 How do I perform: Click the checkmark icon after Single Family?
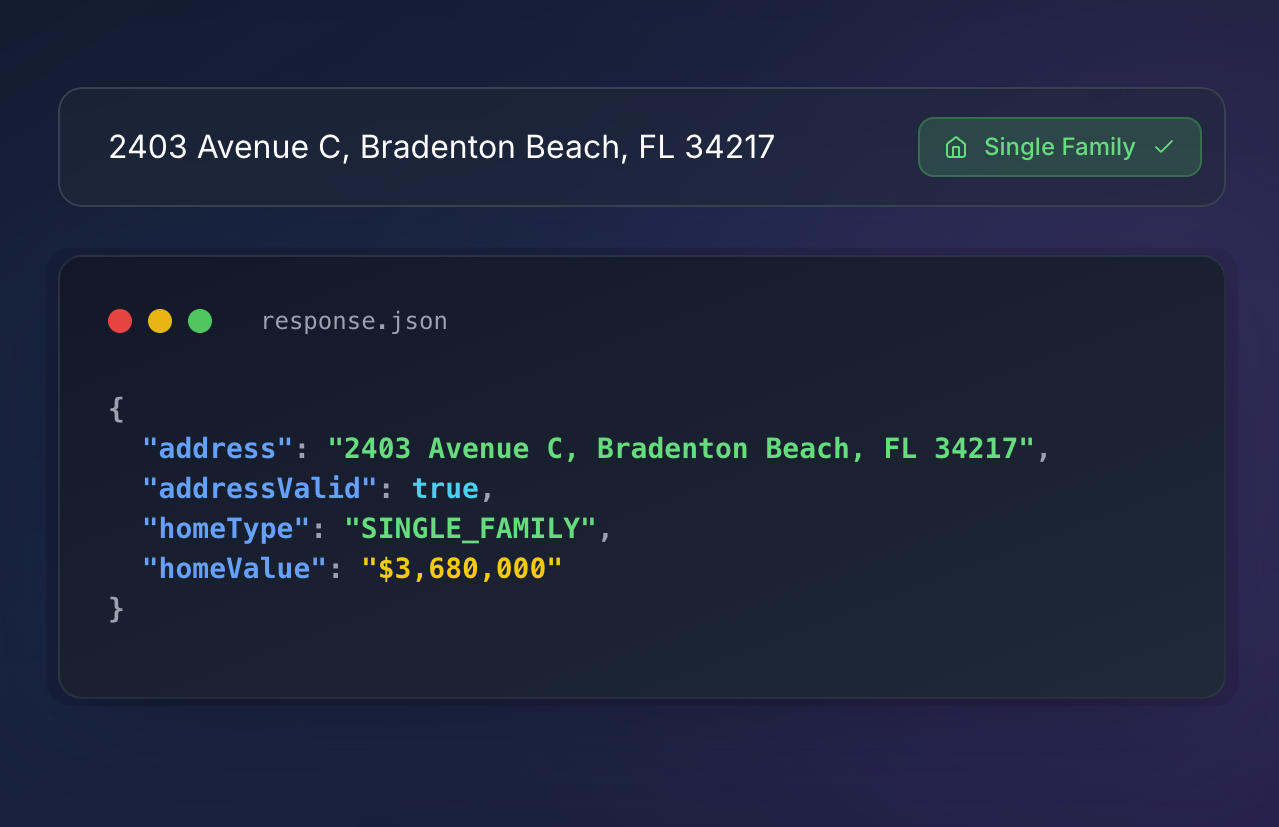(x=1163, y=148)
